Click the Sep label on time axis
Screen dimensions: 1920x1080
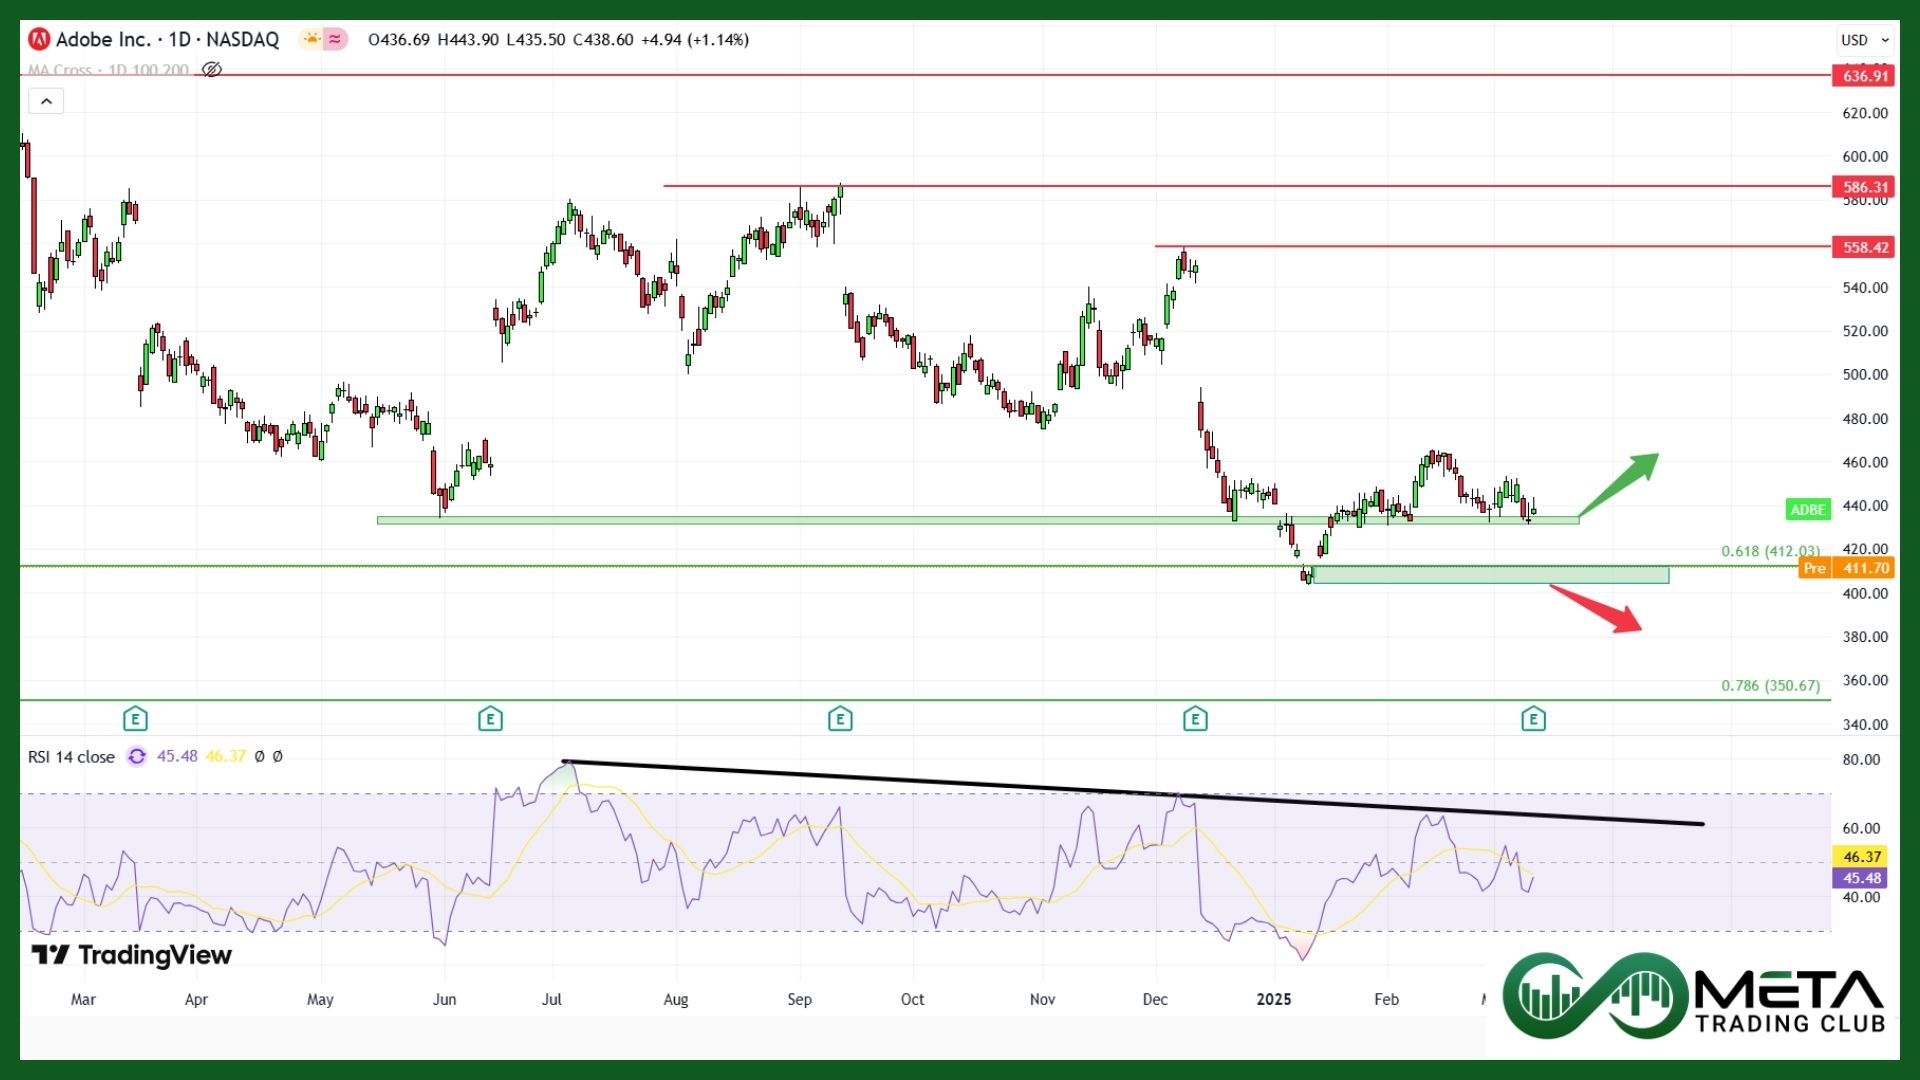(x=799, y=999)
